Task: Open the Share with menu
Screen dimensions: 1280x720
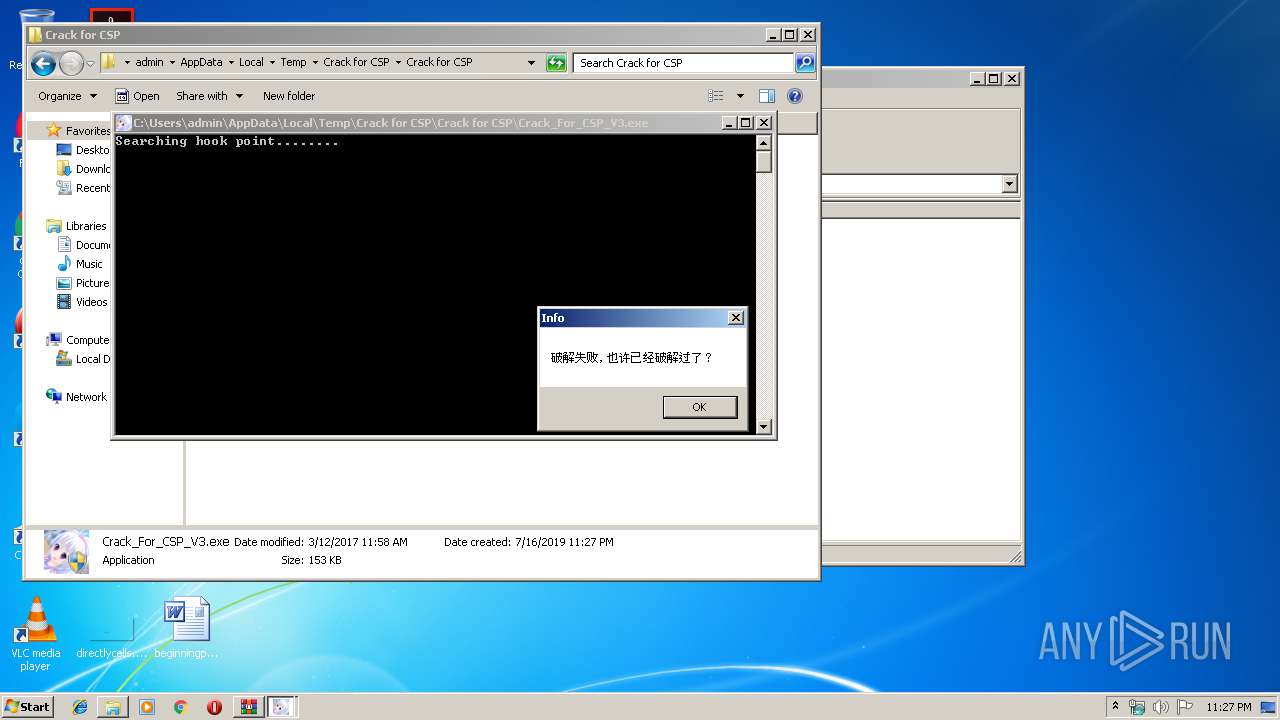Action: (x=209, y=96)
